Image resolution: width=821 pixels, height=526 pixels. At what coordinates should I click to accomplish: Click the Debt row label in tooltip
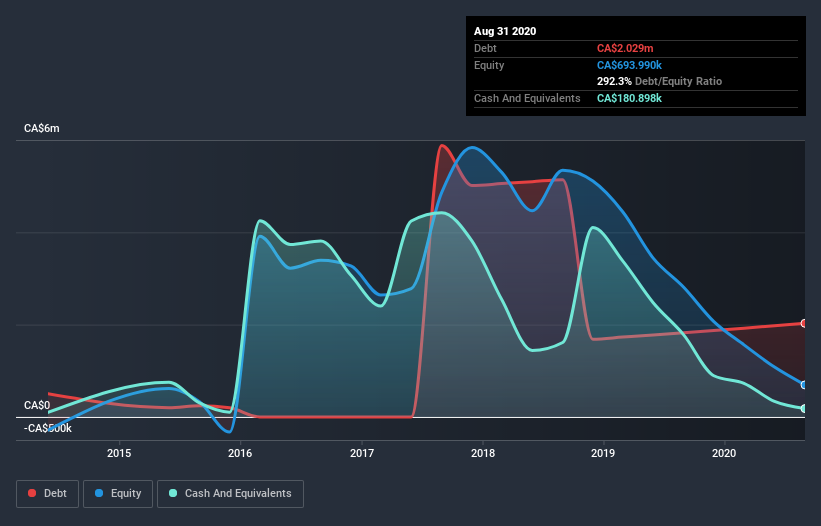(485, 48)
